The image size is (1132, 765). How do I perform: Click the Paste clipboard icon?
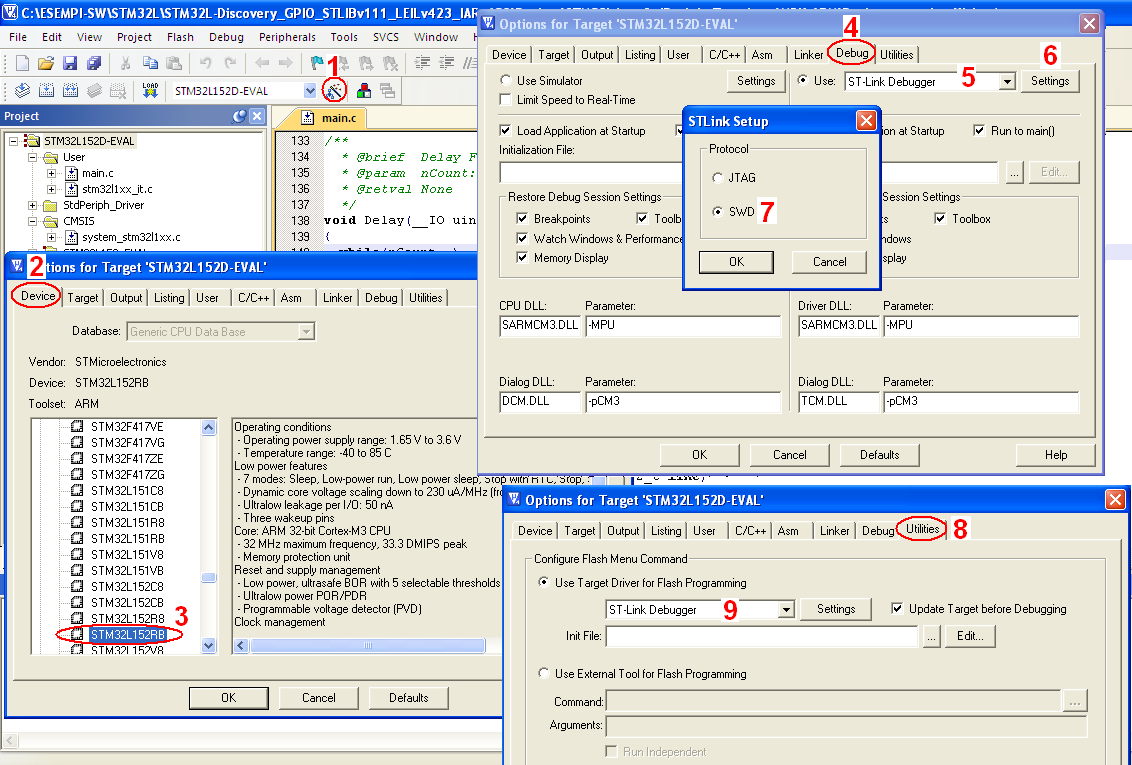[173, 63]
